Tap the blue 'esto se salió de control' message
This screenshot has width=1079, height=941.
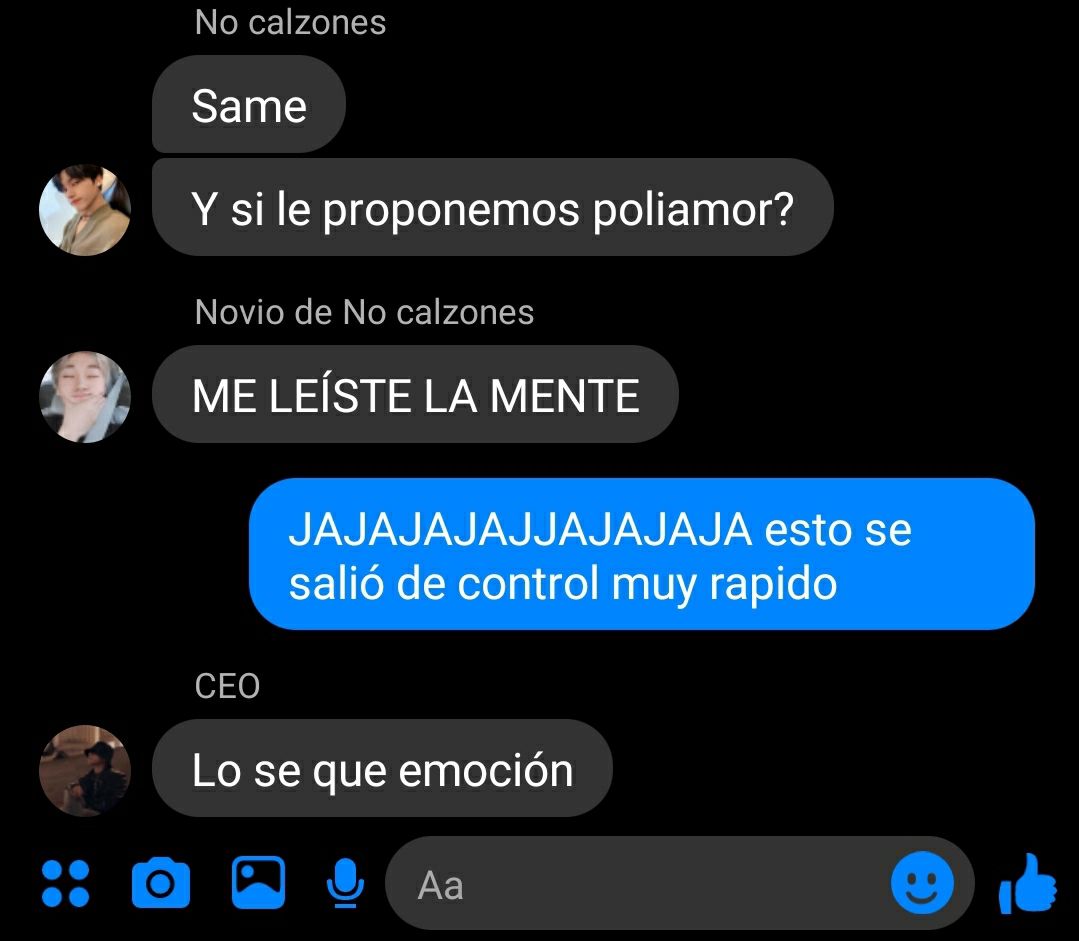(x=641, y=554)
